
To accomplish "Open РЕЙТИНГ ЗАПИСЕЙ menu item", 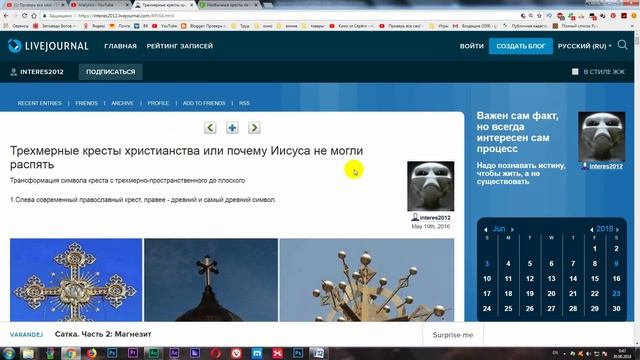I will [x=180, y=46].
